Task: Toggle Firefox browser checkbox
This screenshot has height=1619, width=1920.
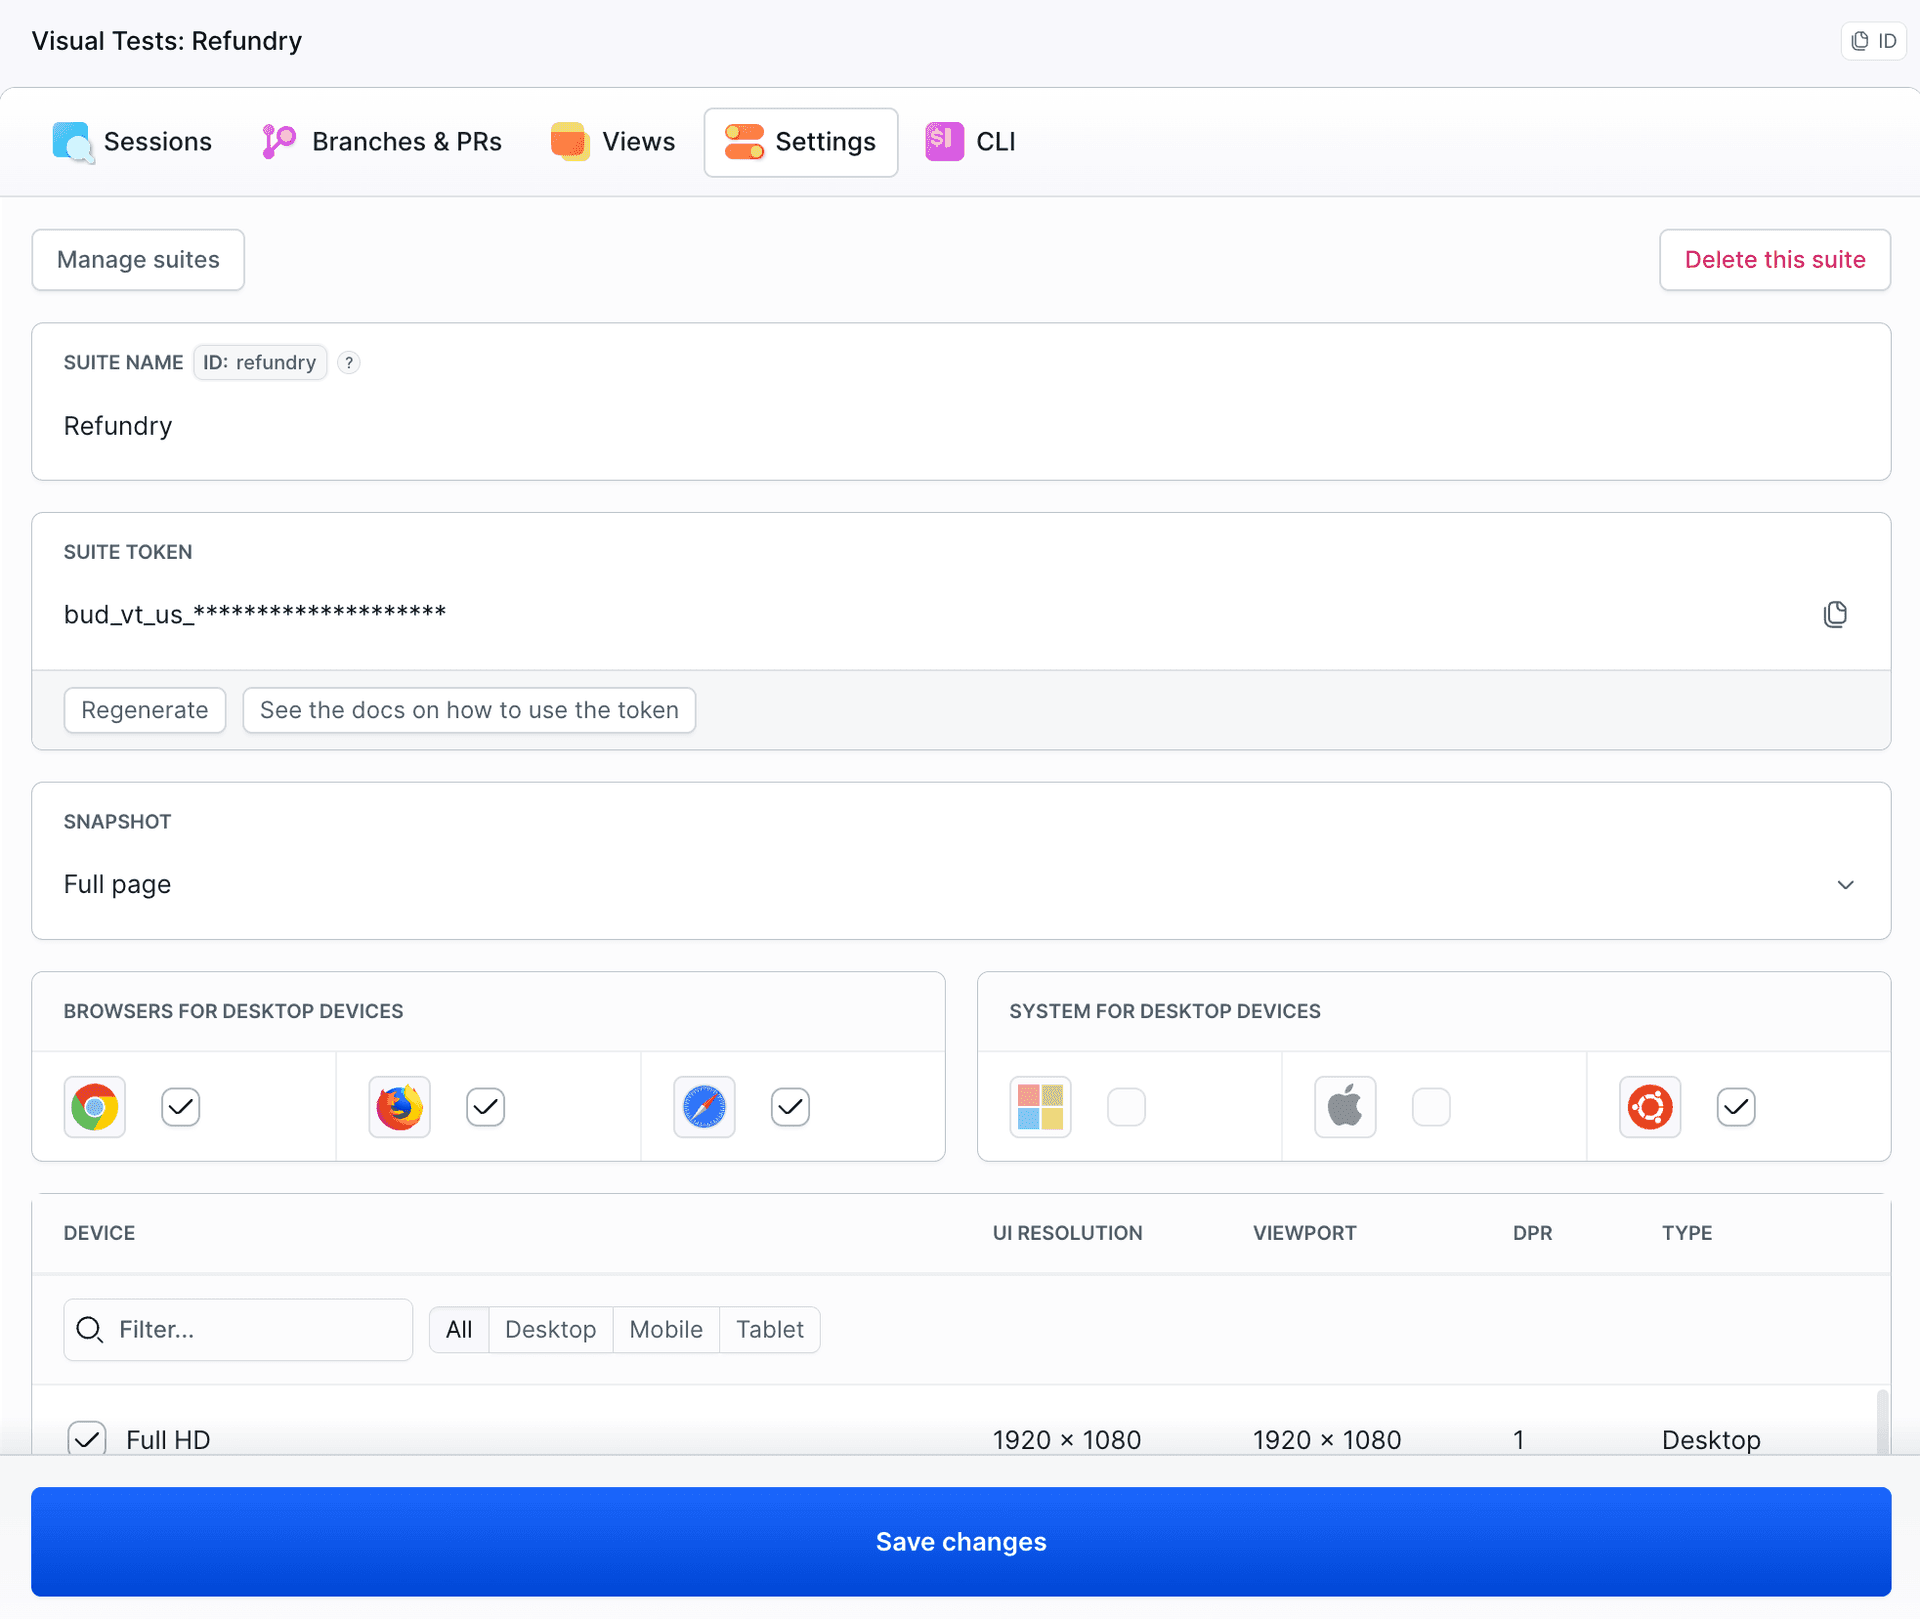Action: click(486, 1107)
